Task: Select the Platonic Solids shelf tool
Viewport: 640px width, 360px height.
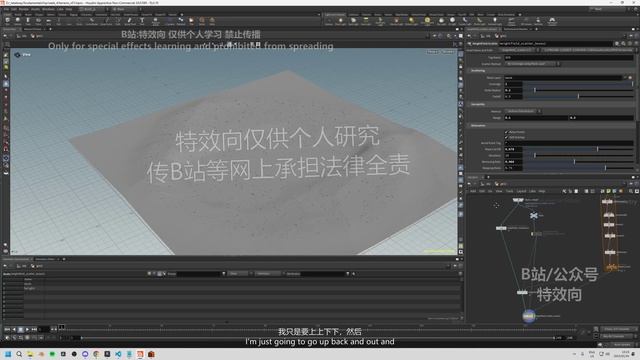Action: (x=156, y=21)
